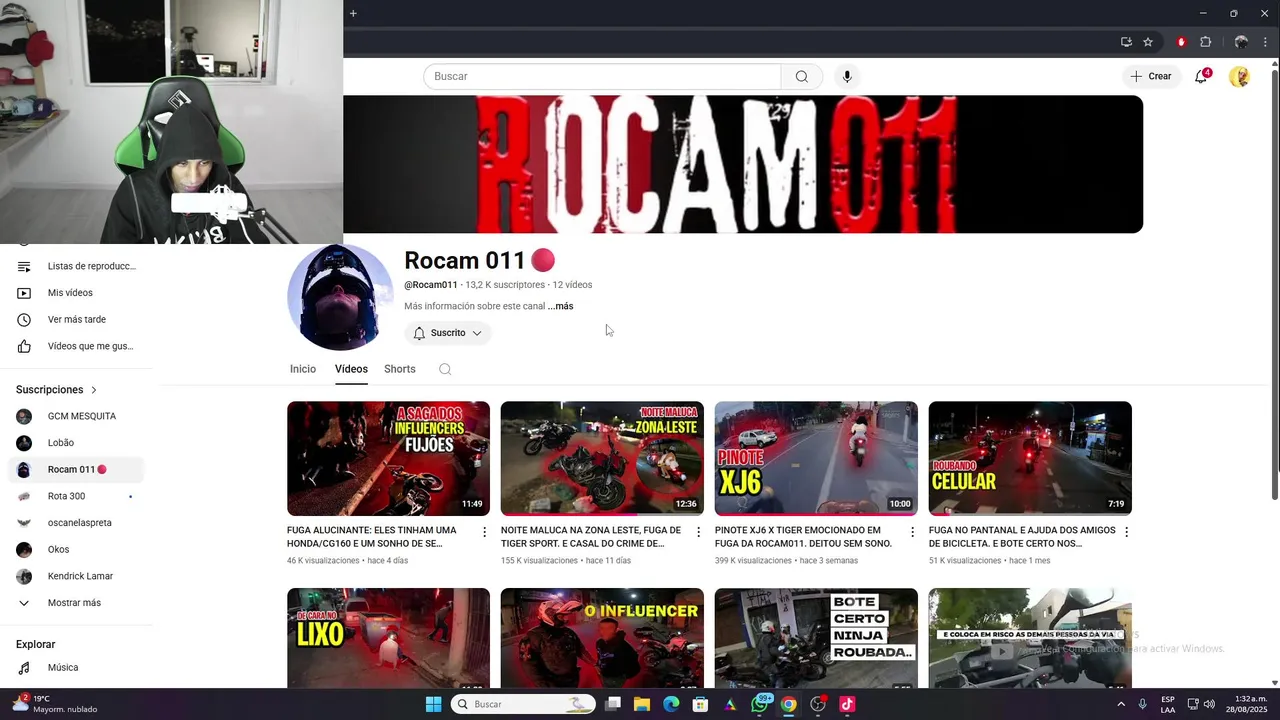Screen dimensions: 1280x720
Task: Select the Videos channel tab
Action: tap(351, 369)
